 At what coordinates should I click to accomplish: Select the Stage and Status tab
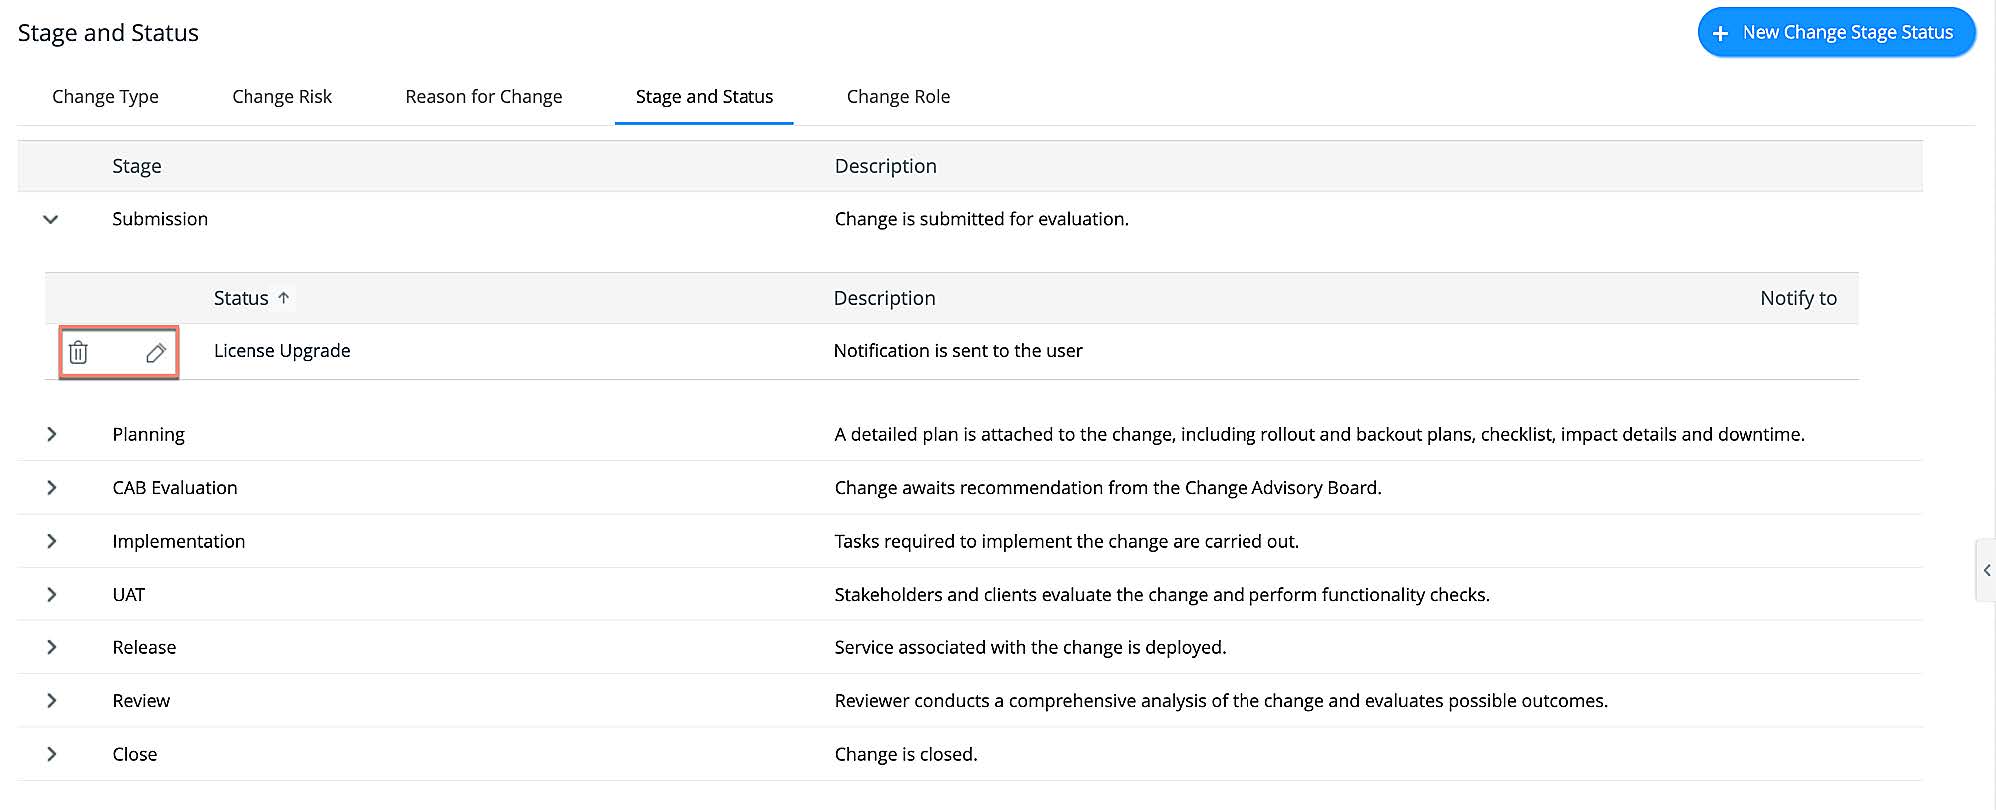pyautogui.click(x=704, y=97)
